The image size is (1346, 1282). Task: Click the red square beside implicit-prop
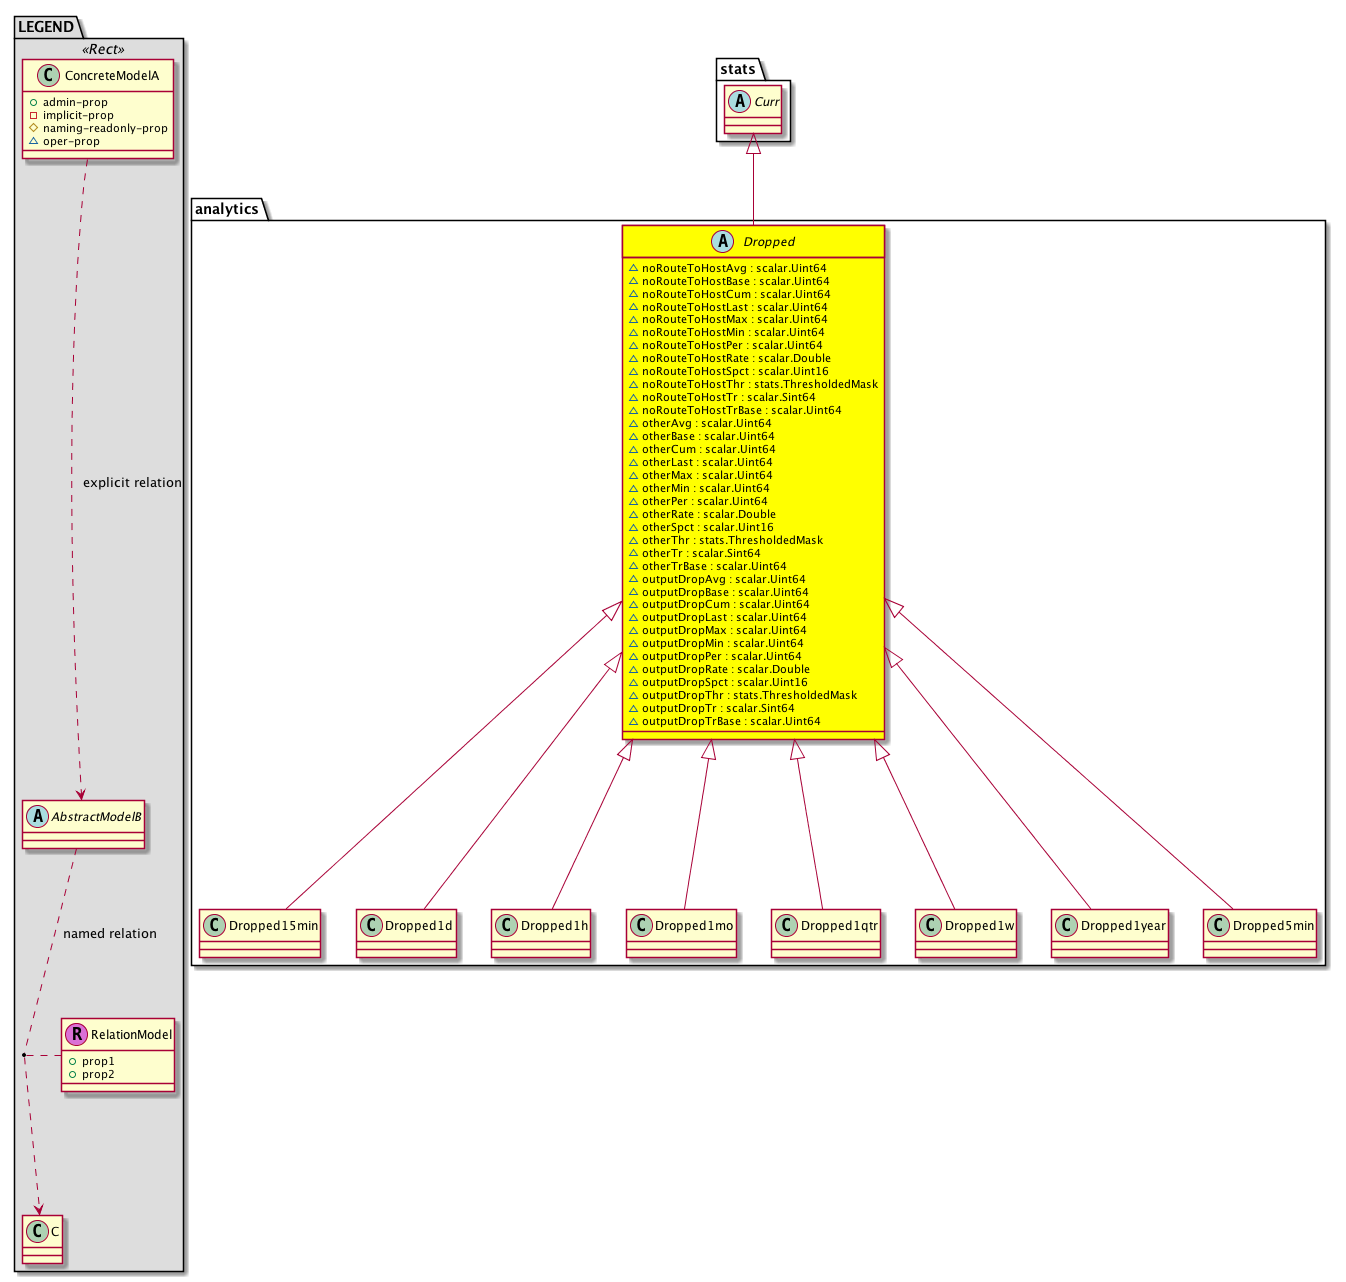coord(33,115)
